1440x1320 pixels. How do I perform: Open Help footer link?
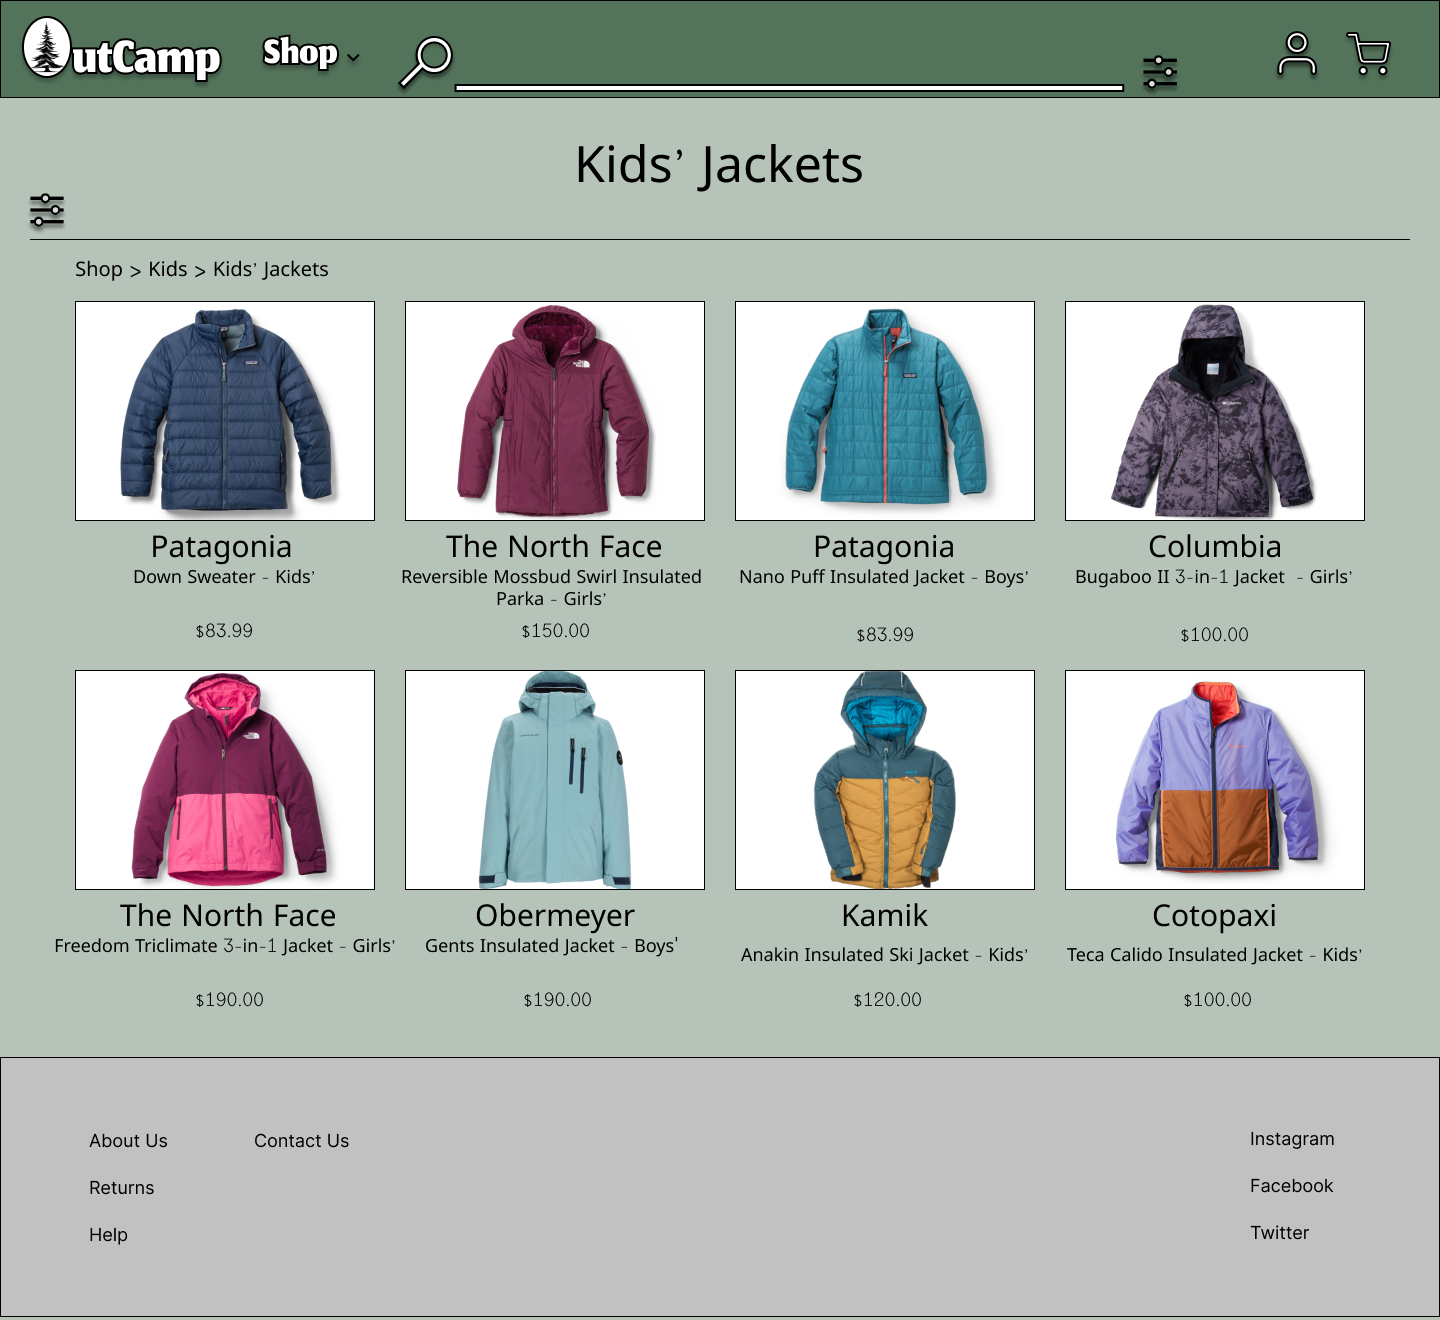[108, 1235]
